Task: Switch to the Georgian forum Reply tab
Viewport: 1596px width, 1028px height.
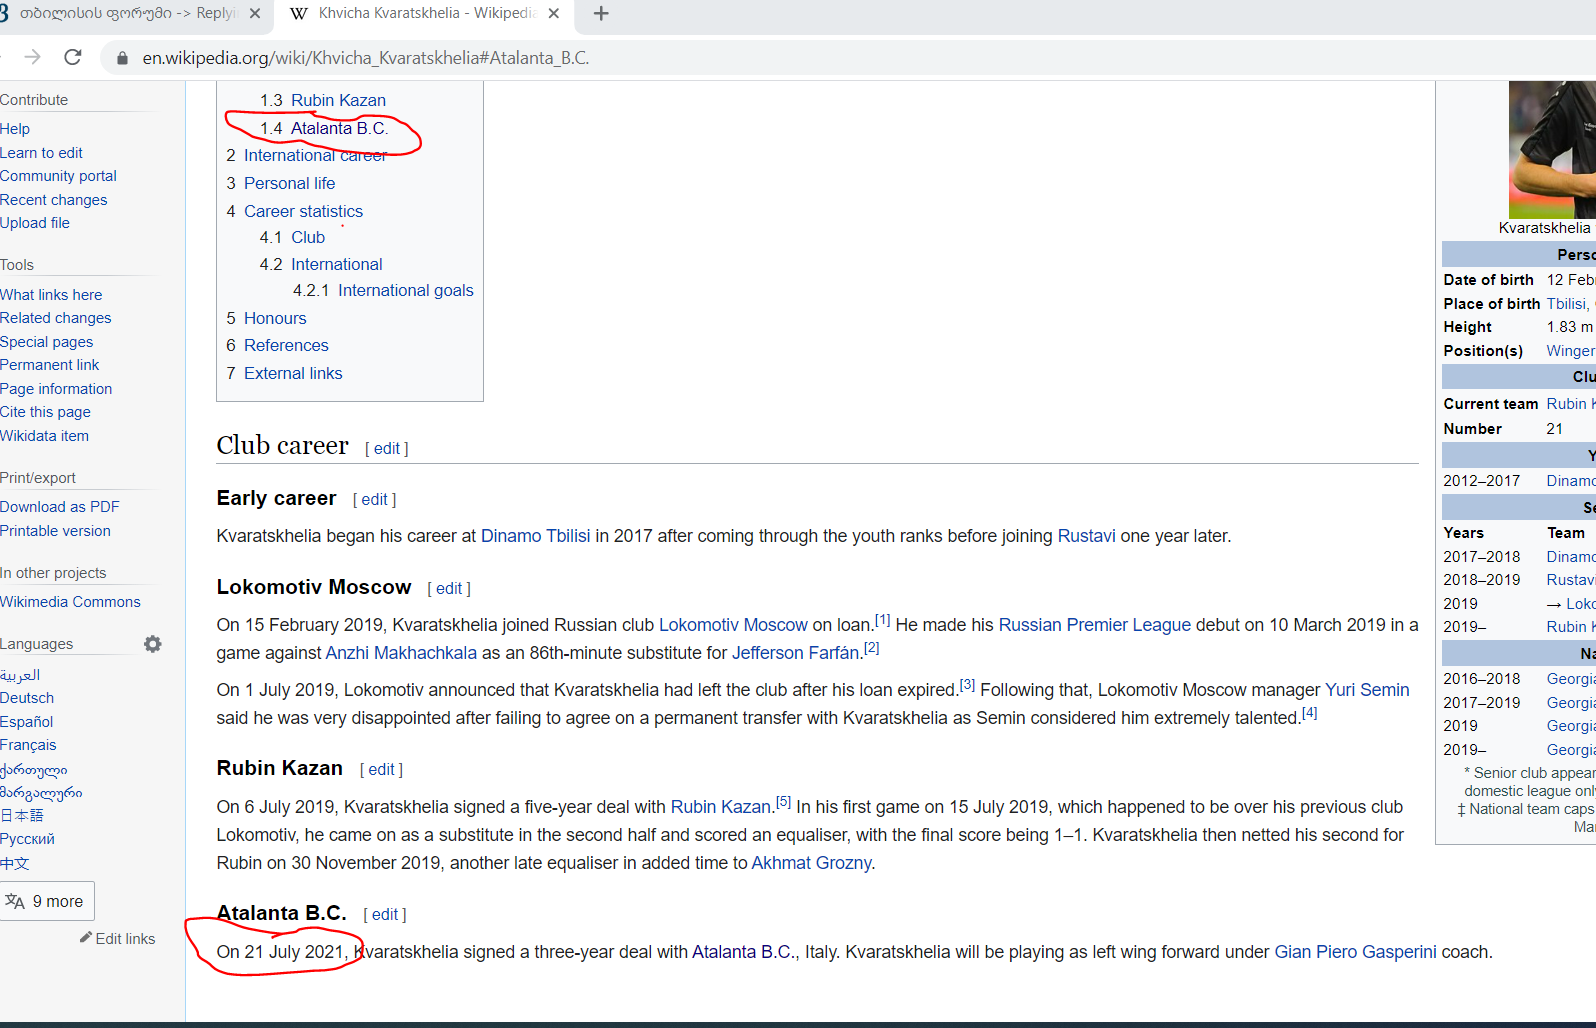Action: [130, 13]
